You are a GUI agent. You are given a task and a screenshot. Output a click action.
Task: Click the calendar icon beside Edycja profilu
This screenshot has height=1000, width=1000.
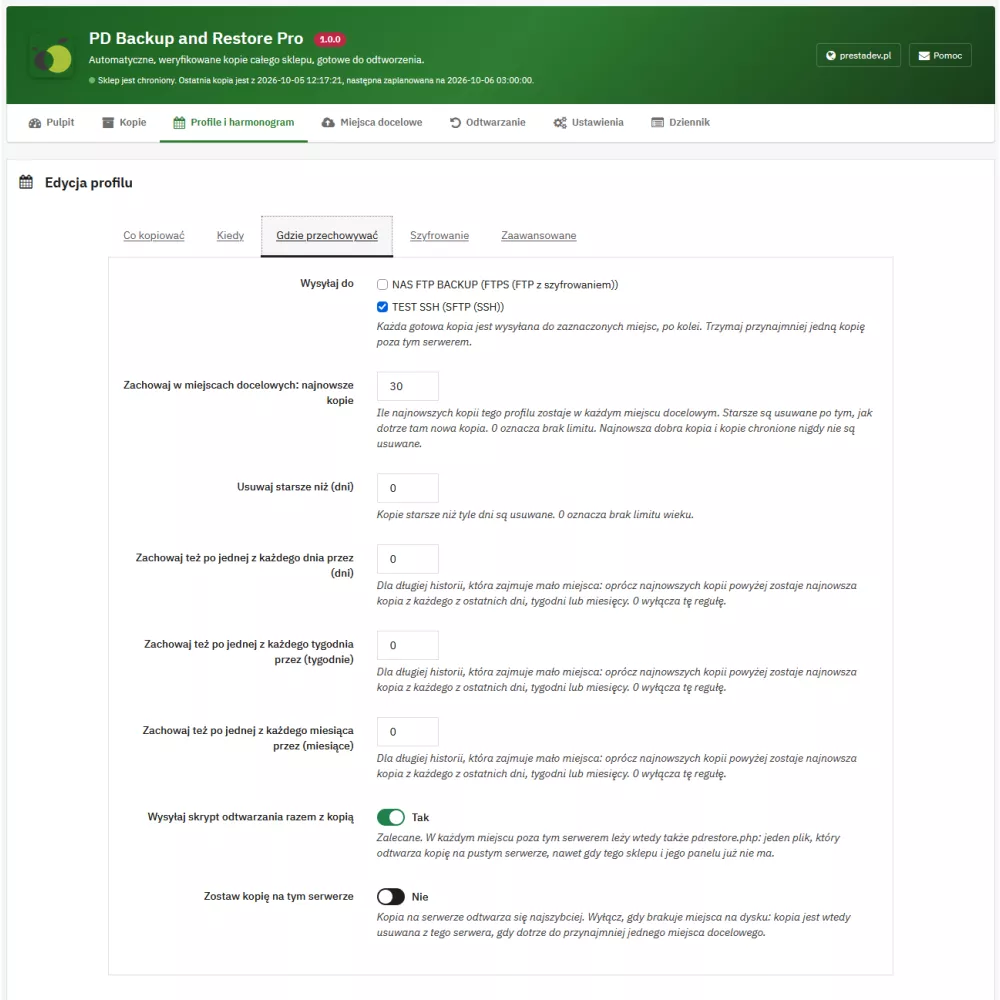(x=26, y=182)
